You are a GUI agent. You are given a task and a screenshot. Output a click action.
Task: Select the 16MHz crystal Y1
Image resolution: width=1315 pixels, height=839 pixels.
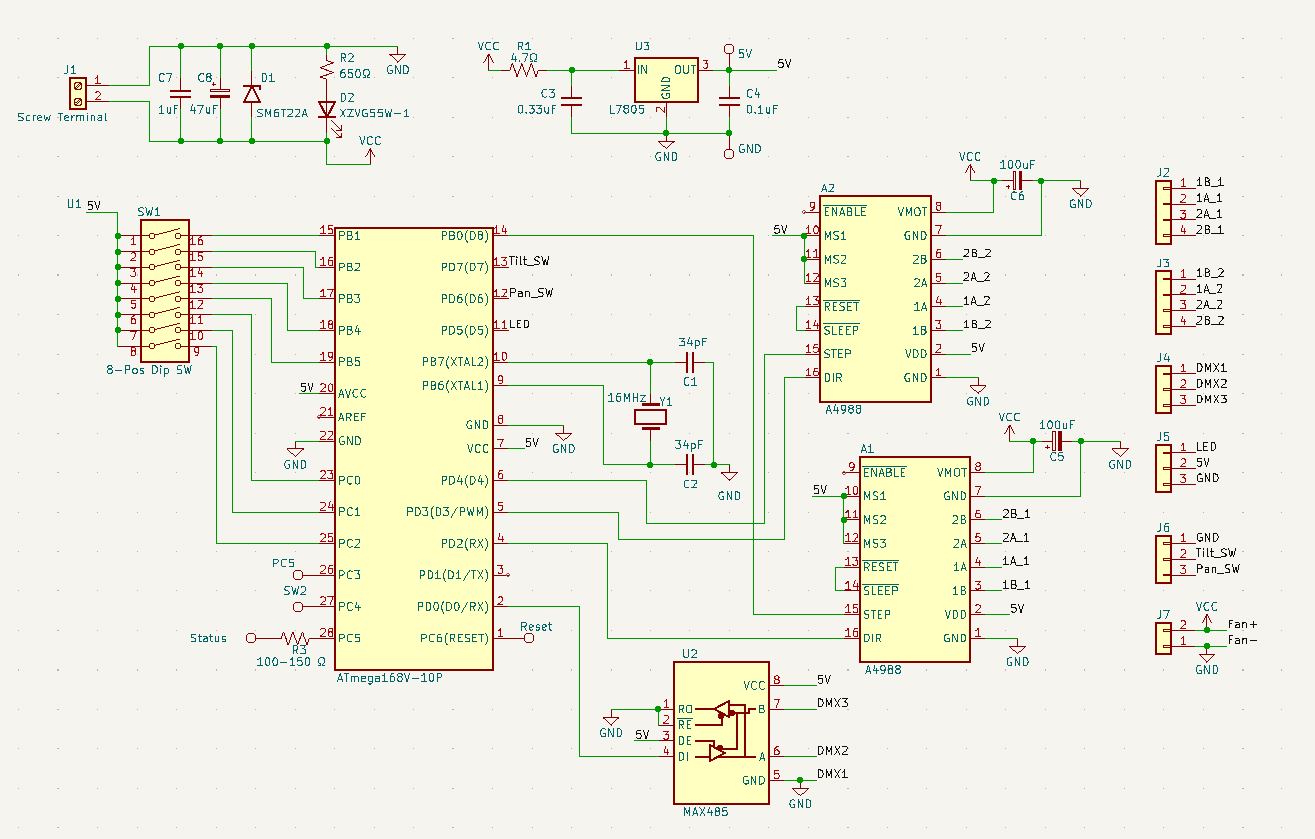click(650, 415)
